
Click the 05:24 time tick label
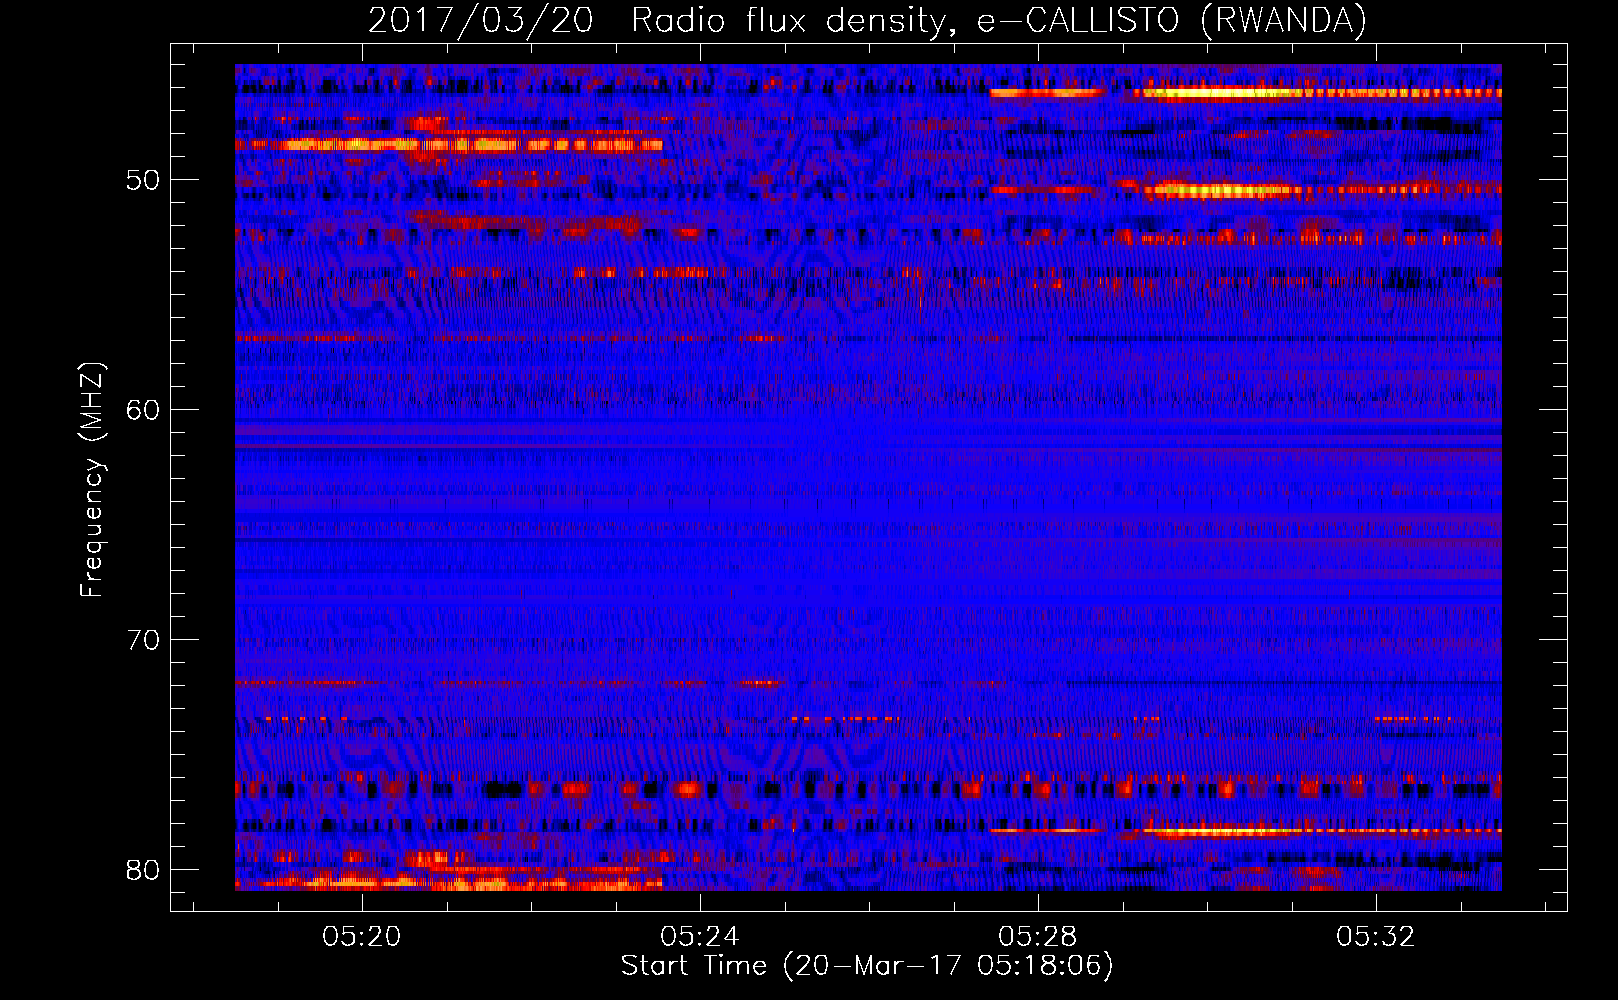pos(699,936)
